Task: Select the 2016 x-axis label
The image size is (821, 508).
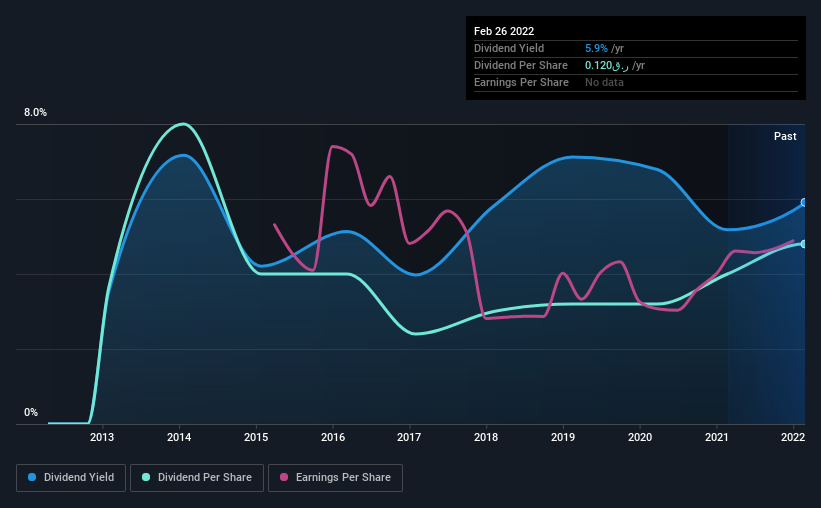Action: [333, 437]
